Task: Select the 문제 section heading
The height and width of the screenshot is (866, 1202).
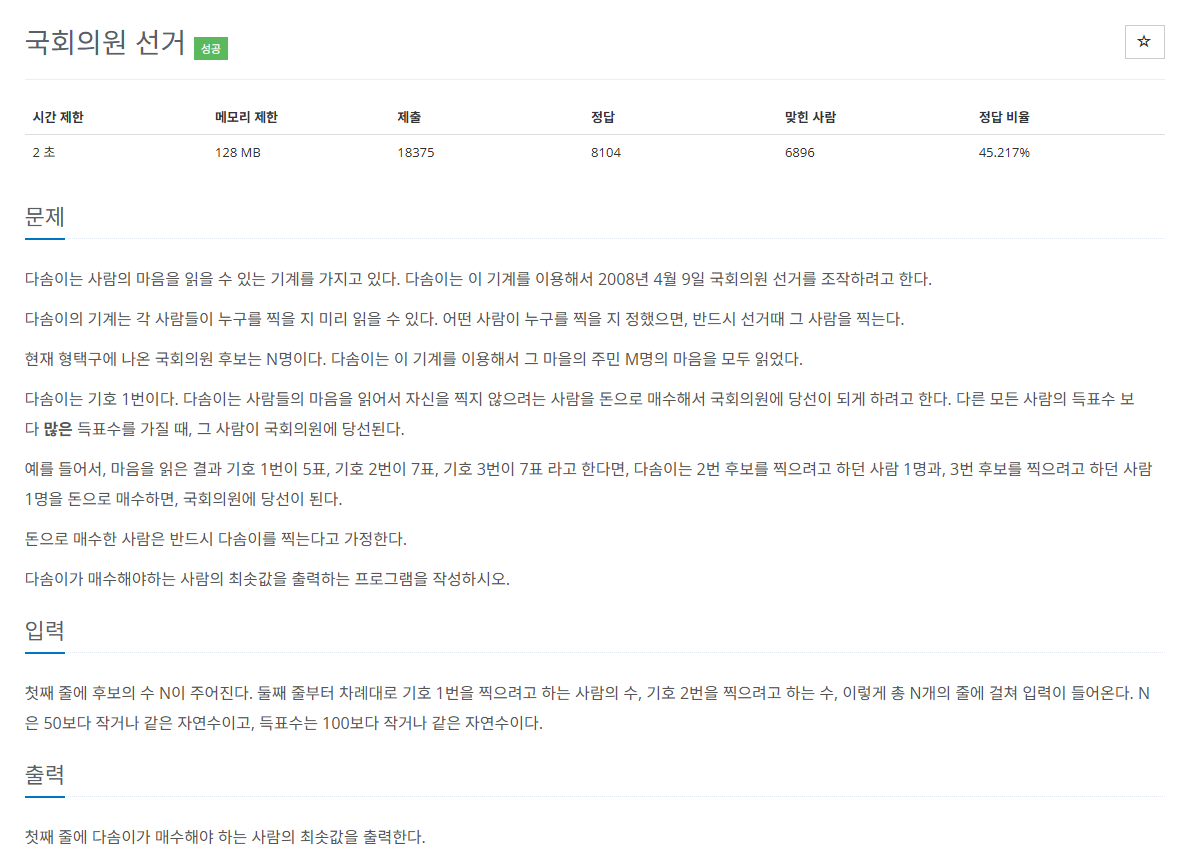Action: click(x=44, y=215)
